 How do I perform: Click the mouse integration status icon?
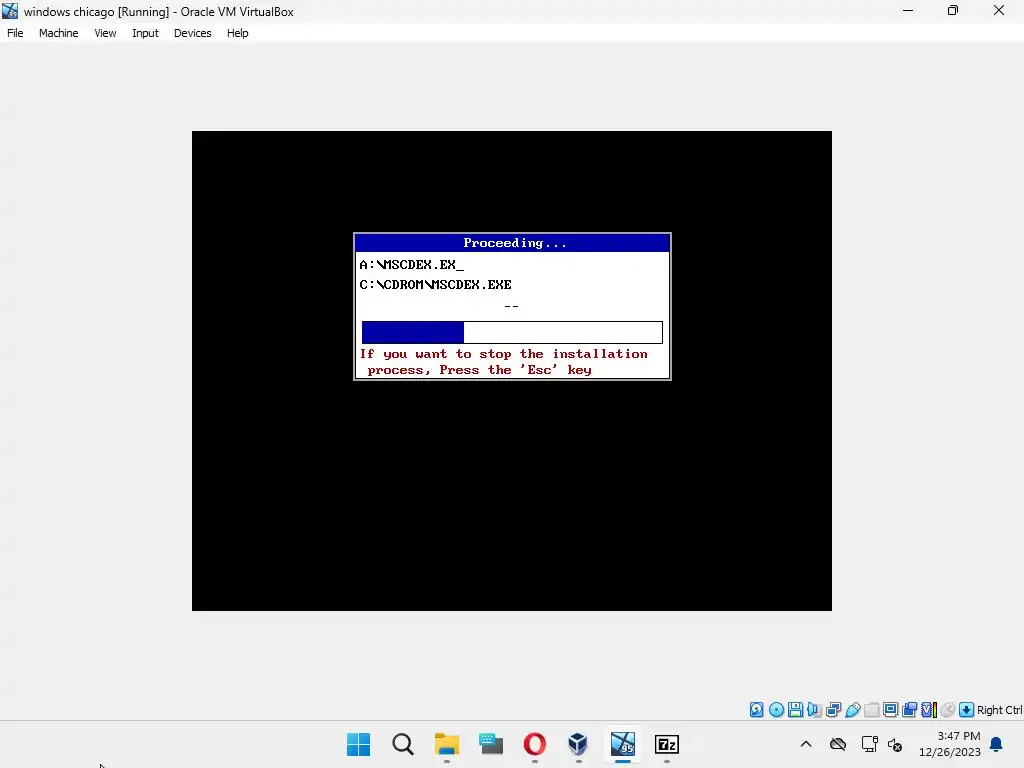point(948,710)
